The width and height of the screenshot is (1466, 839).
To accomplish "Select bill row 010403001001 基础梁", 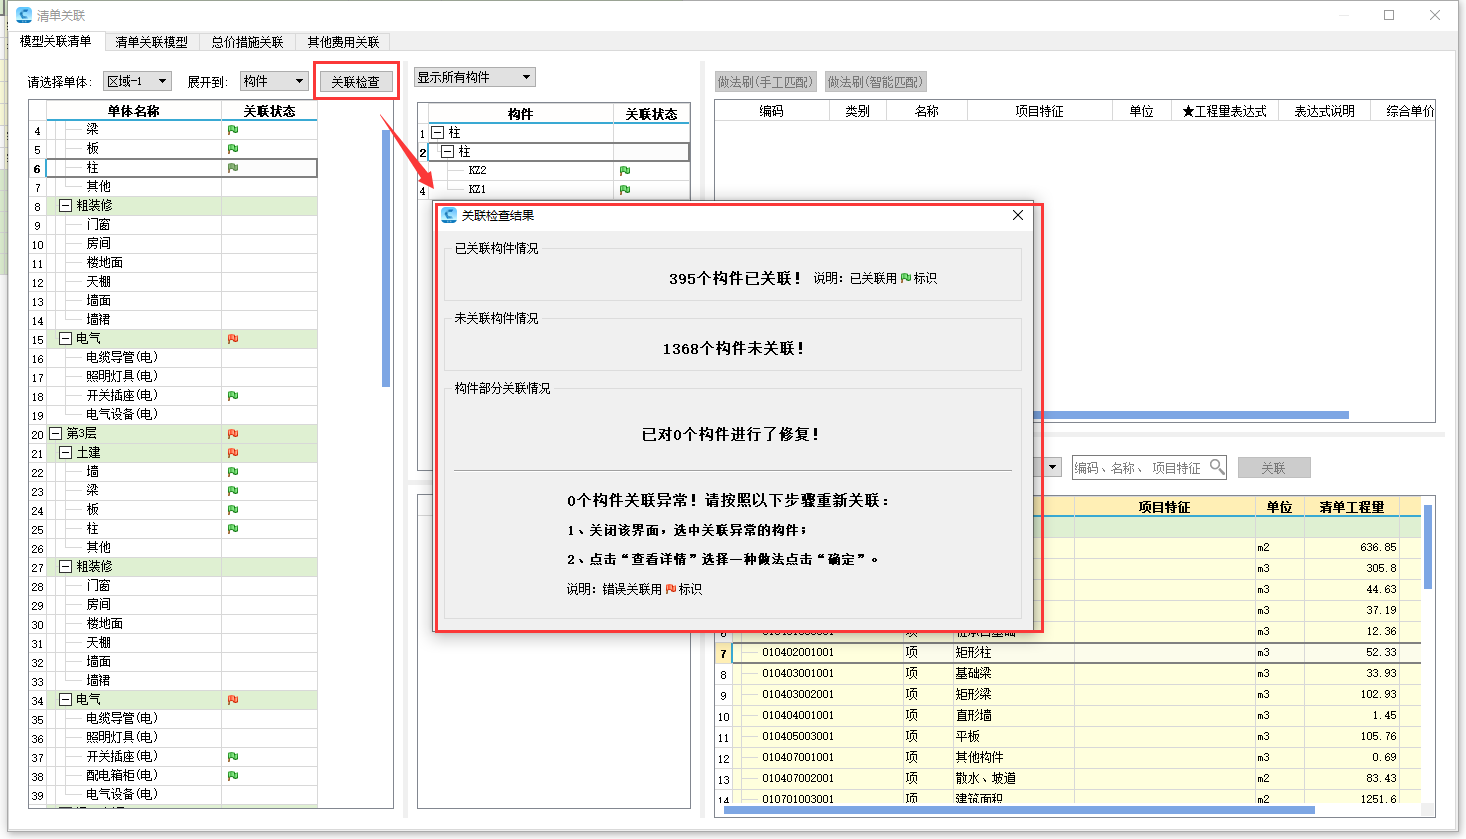I will [x=1067, y=674].
